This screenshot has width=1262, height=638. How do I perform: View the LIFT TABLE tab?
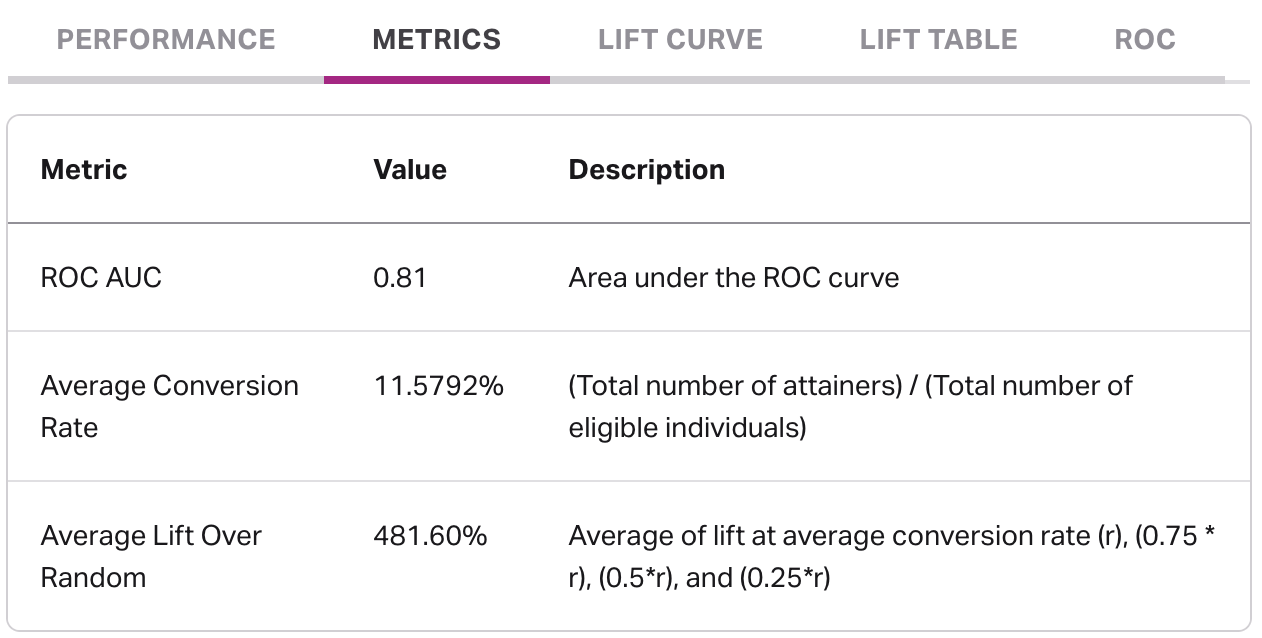pyautogui.click(x=937, y=39)
